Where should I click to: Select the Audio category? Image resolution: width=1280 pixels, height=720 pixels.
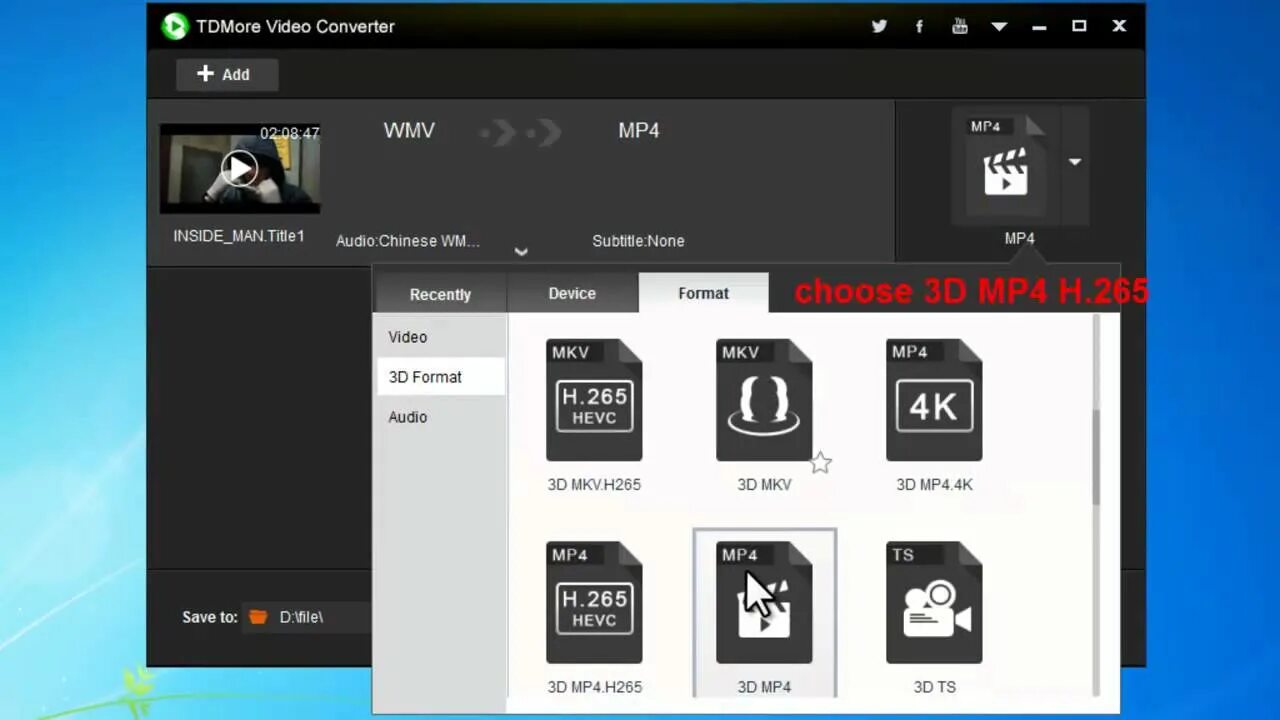tap(440, 417)
